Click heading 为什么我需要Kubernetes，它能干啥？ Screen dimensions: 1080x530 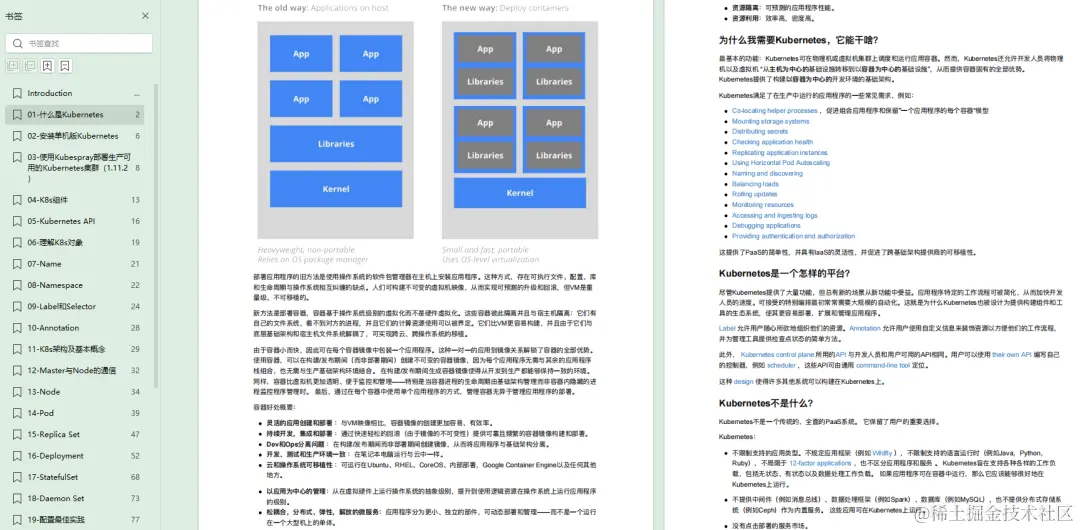(798, 40)
